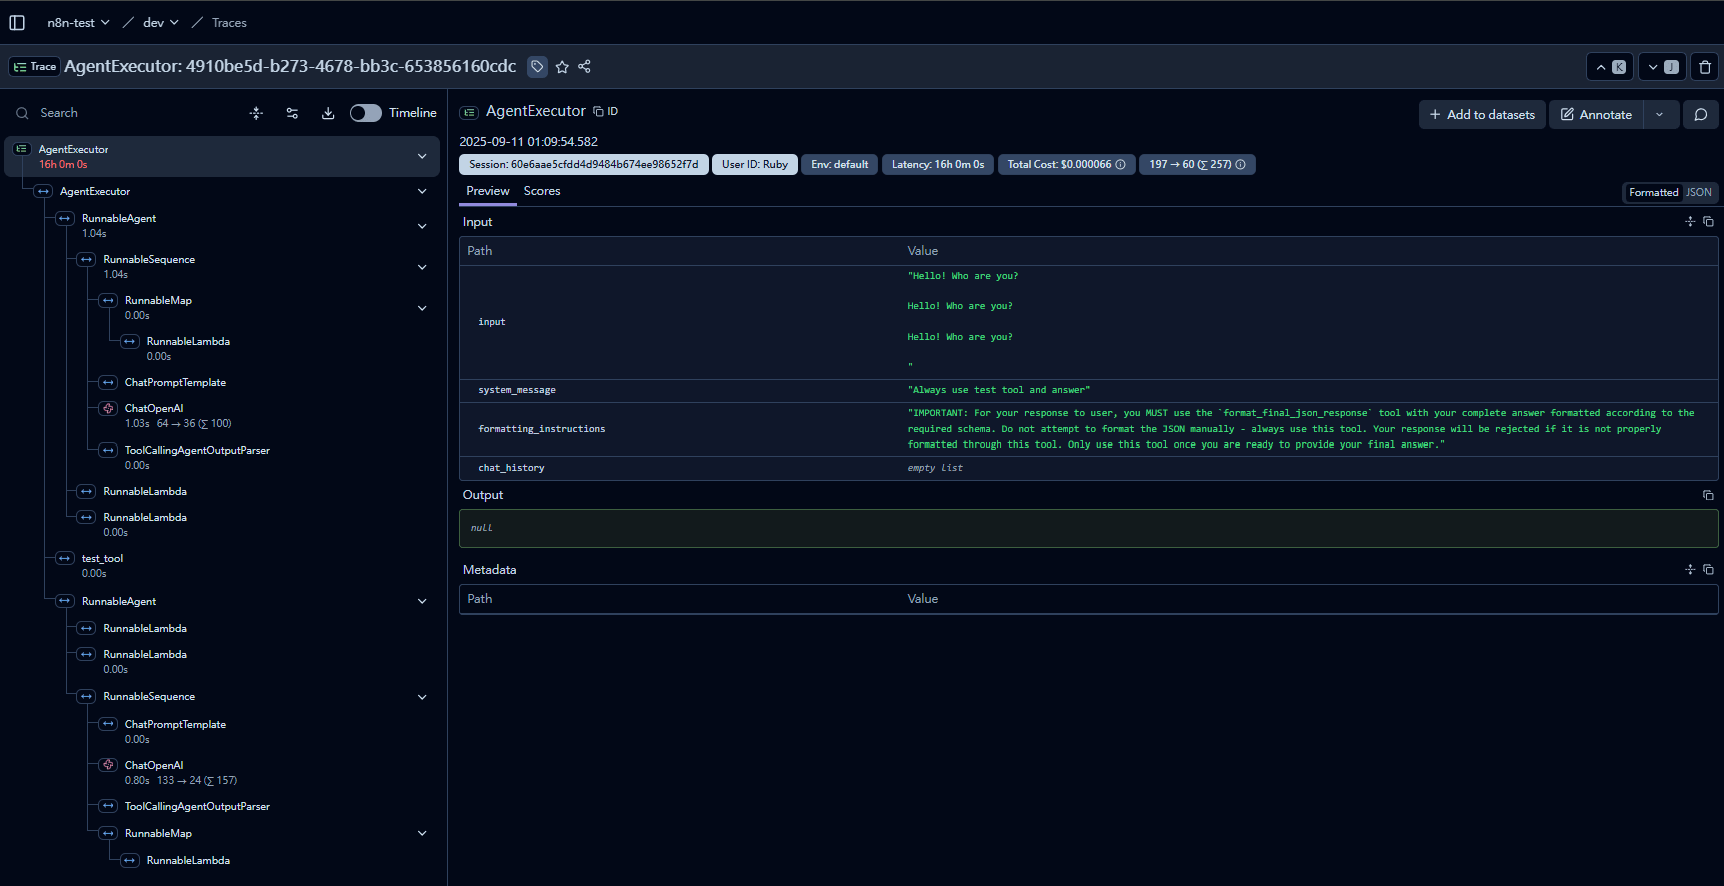Download trace via download icon
This screenshot has height=886, width=1724.
click(x=328, y=113)
